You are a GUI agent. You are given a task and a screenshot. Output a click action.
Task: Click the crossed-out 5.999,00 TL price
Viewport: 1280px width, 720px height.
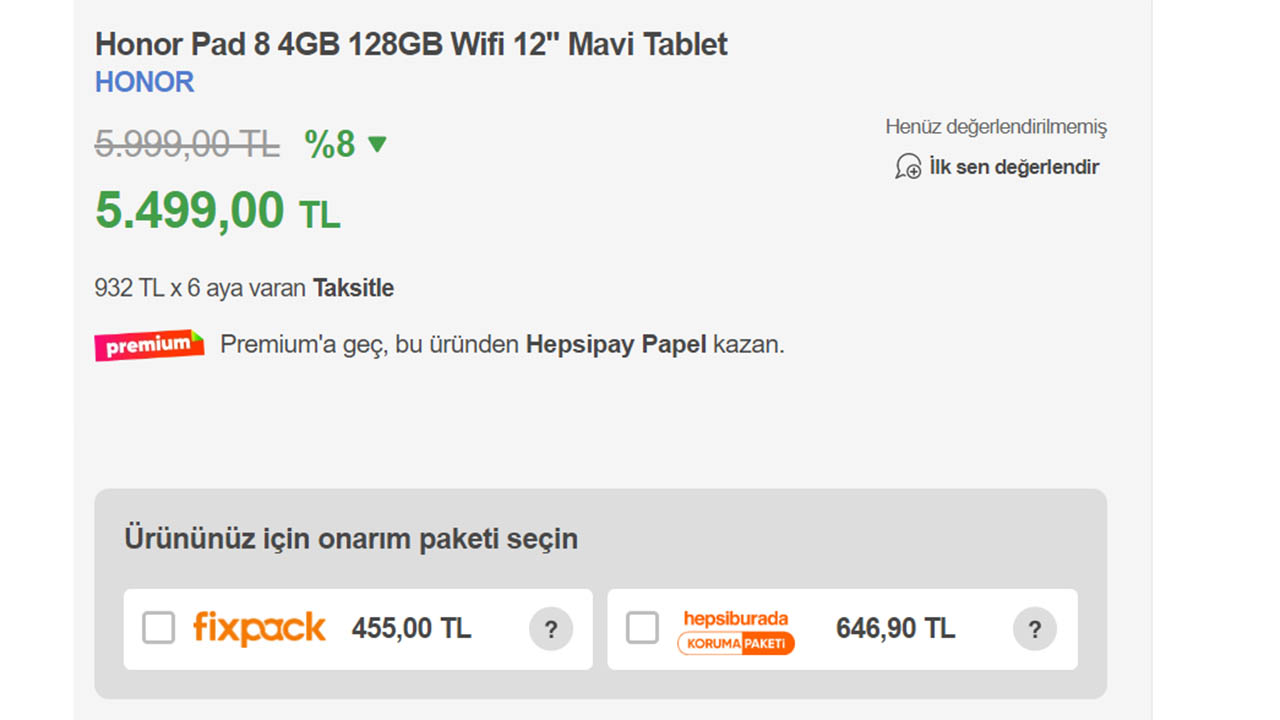187,144
